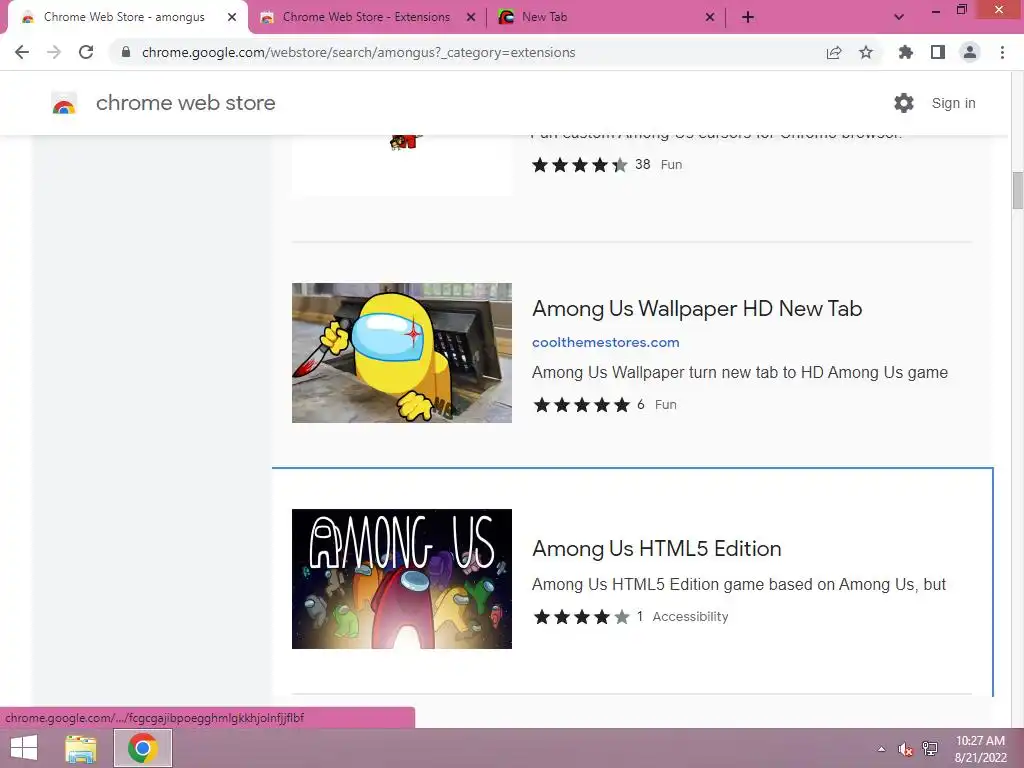
Task: Click the address bar URL
Action: click(x=359, y=52)
